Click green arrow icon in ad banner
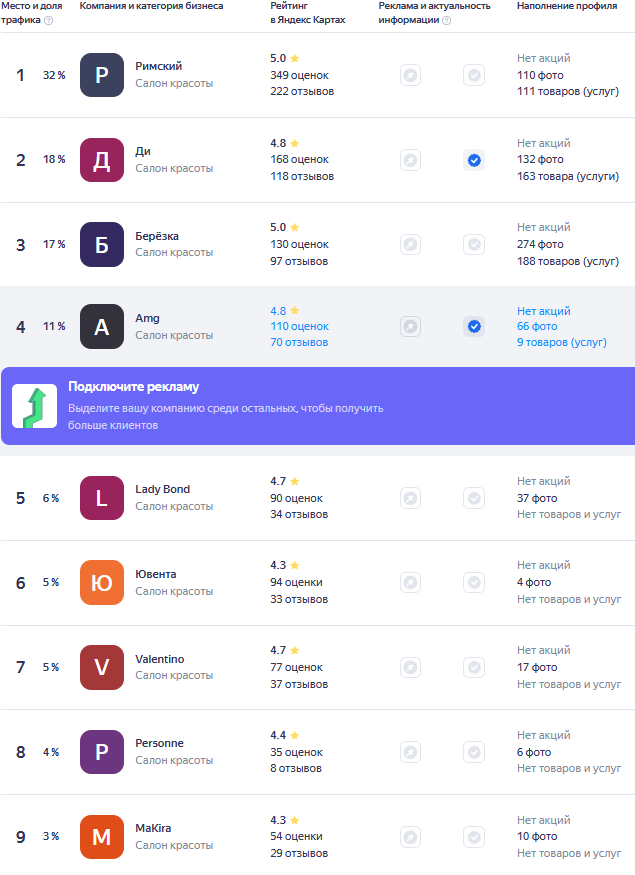635x875 pixels. pos(34,406)
